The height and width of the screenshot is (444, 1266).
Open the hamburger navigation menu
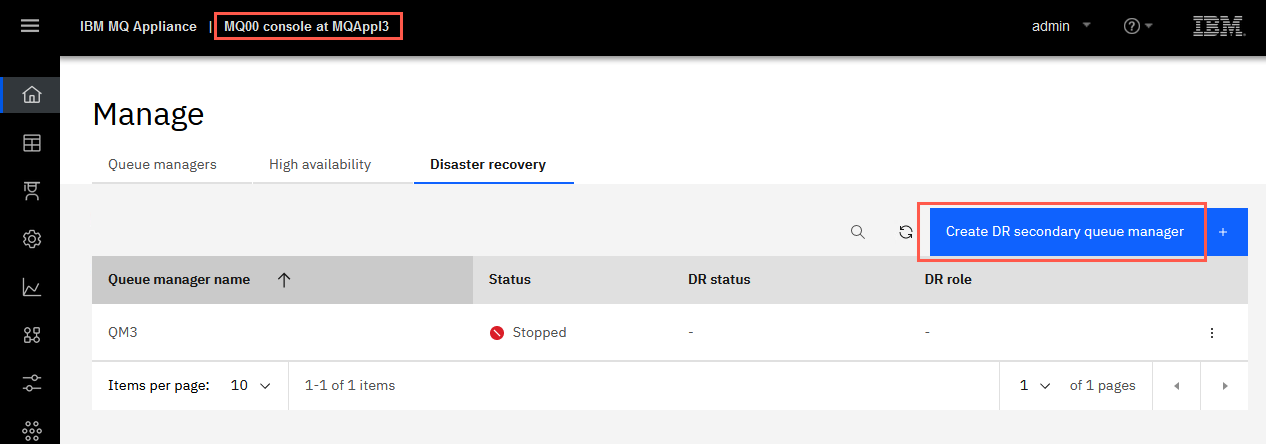[30, 26]
